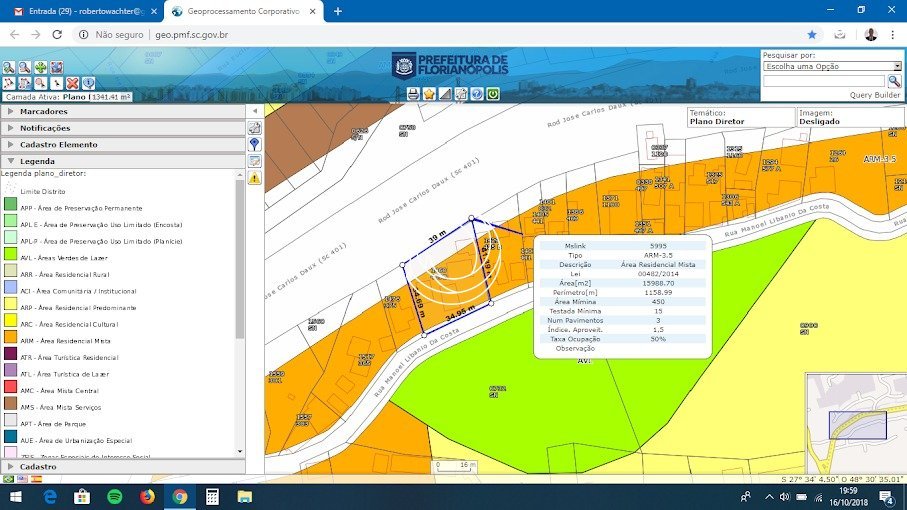Screen dimensions: 907x510
Task: Click the pink magnifier search tool
Action: (40, 83)
